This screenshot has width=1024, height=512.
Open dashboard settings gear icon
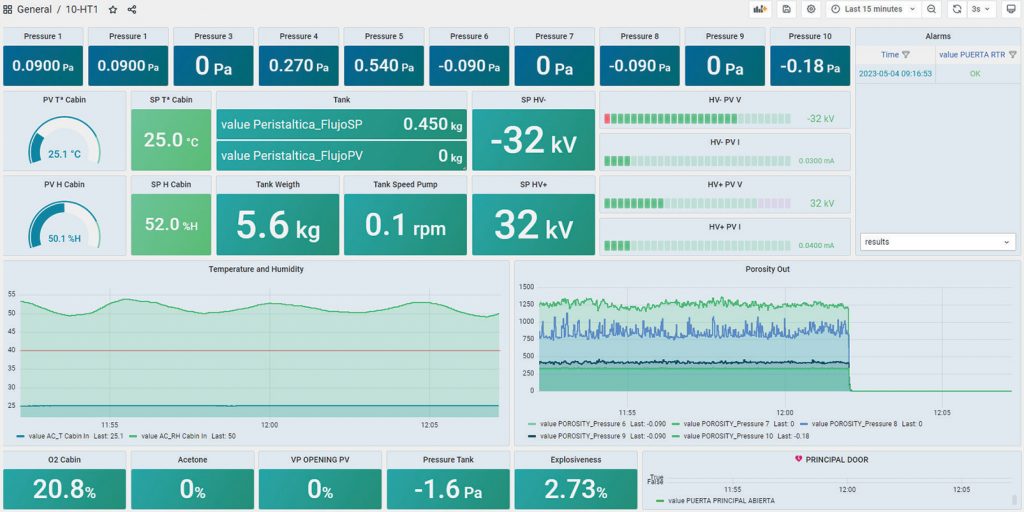(811, 9)
